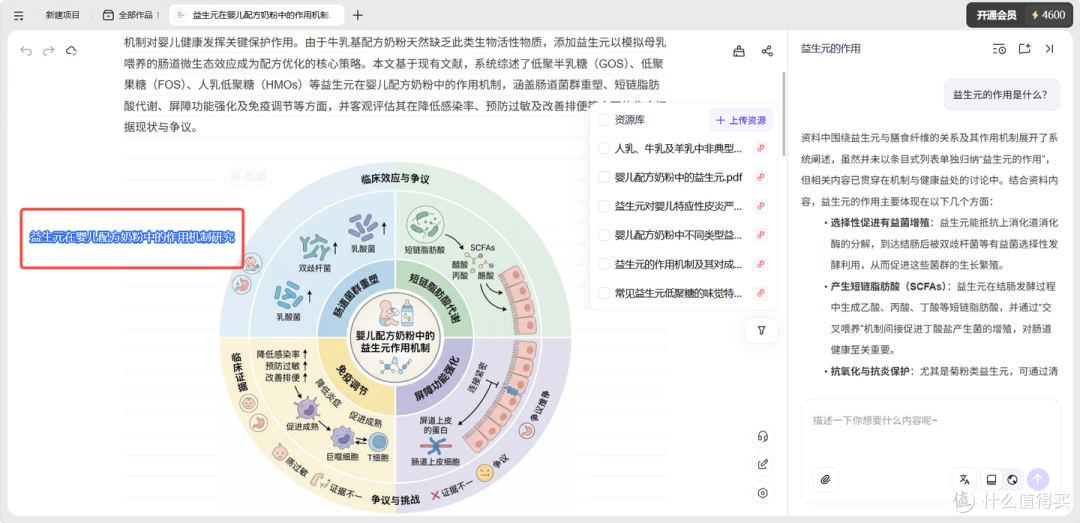Click the 开通会员 membership button
Image resolution: width=1080 pixels, height=523 pixels.
tap(996, 15)
